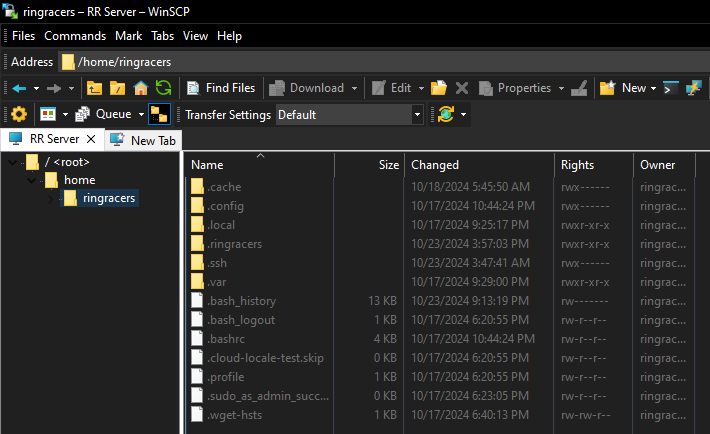Go to home directory icon

[141, 88]
